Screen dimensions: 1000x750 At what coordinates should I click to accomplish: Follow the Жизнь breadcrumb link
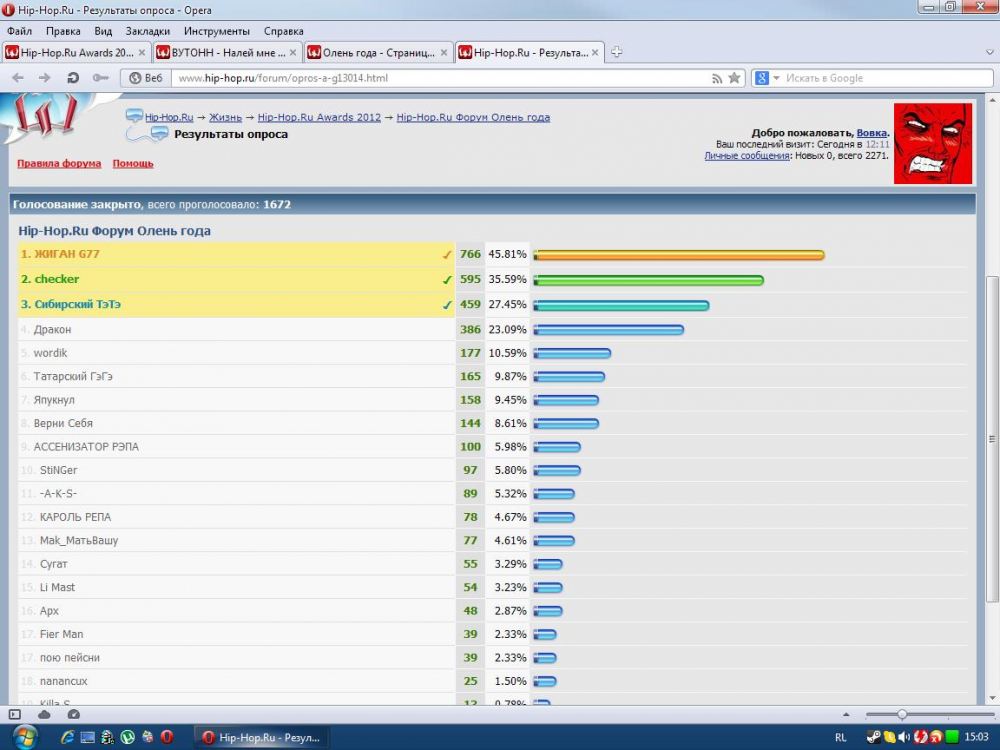(225, 117)
